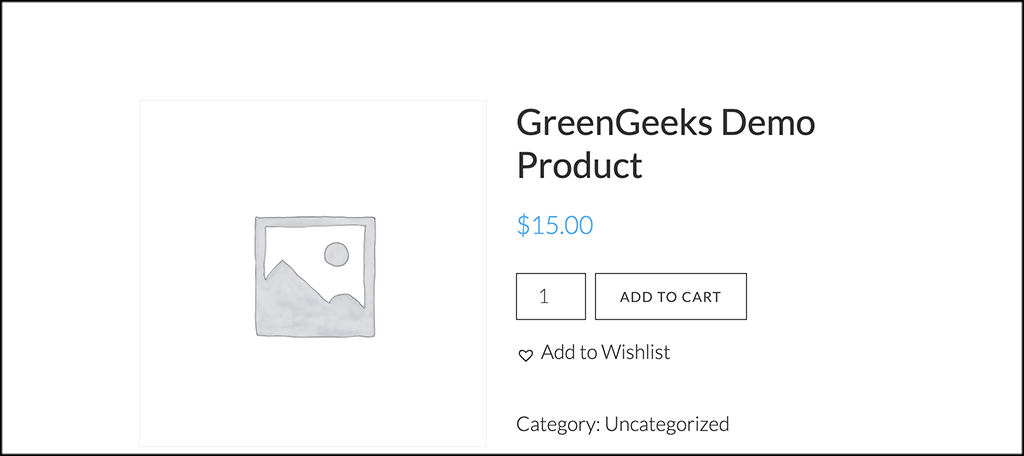Focus the product quantity input field
The image size is (1024, 456).
coord(551,296)
